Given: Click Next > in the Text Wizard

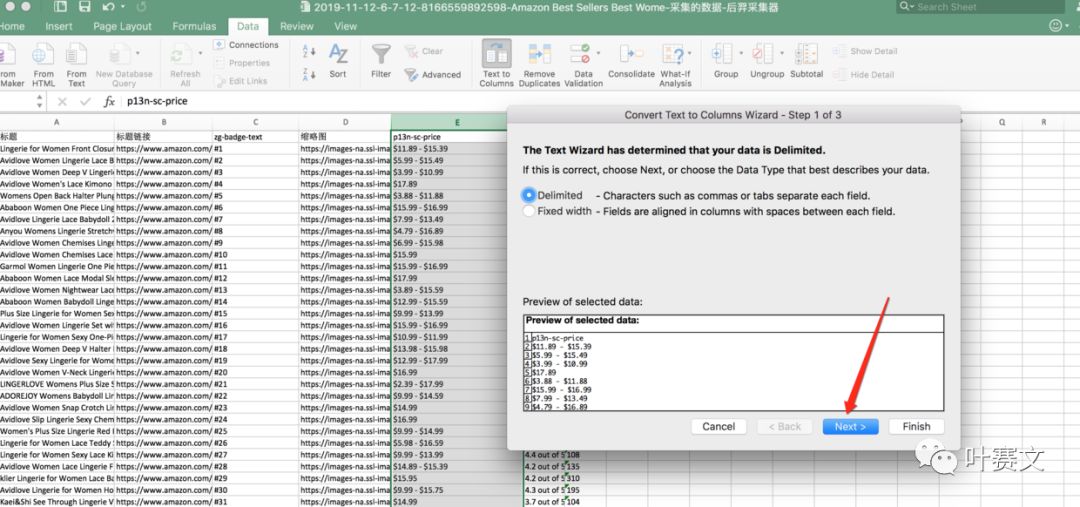Looking at the screenshot, I should coord(850,426).
